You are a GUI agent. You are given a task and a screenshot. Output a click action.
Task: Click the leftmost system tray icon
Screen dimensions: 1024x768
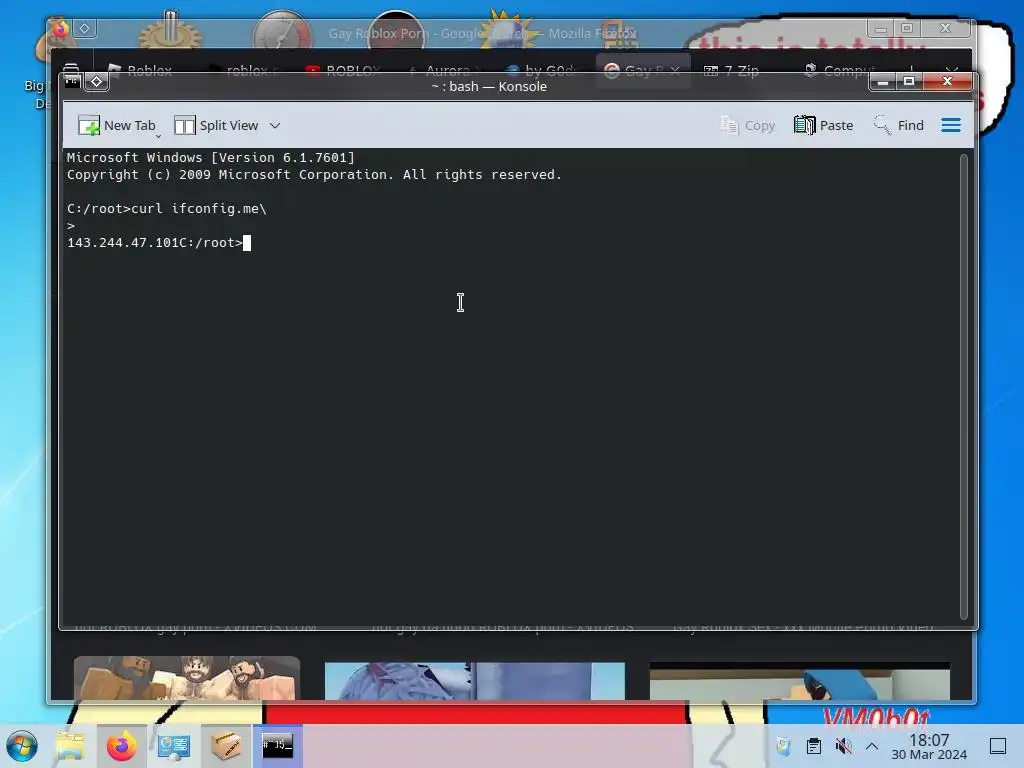tap(782, 746)
